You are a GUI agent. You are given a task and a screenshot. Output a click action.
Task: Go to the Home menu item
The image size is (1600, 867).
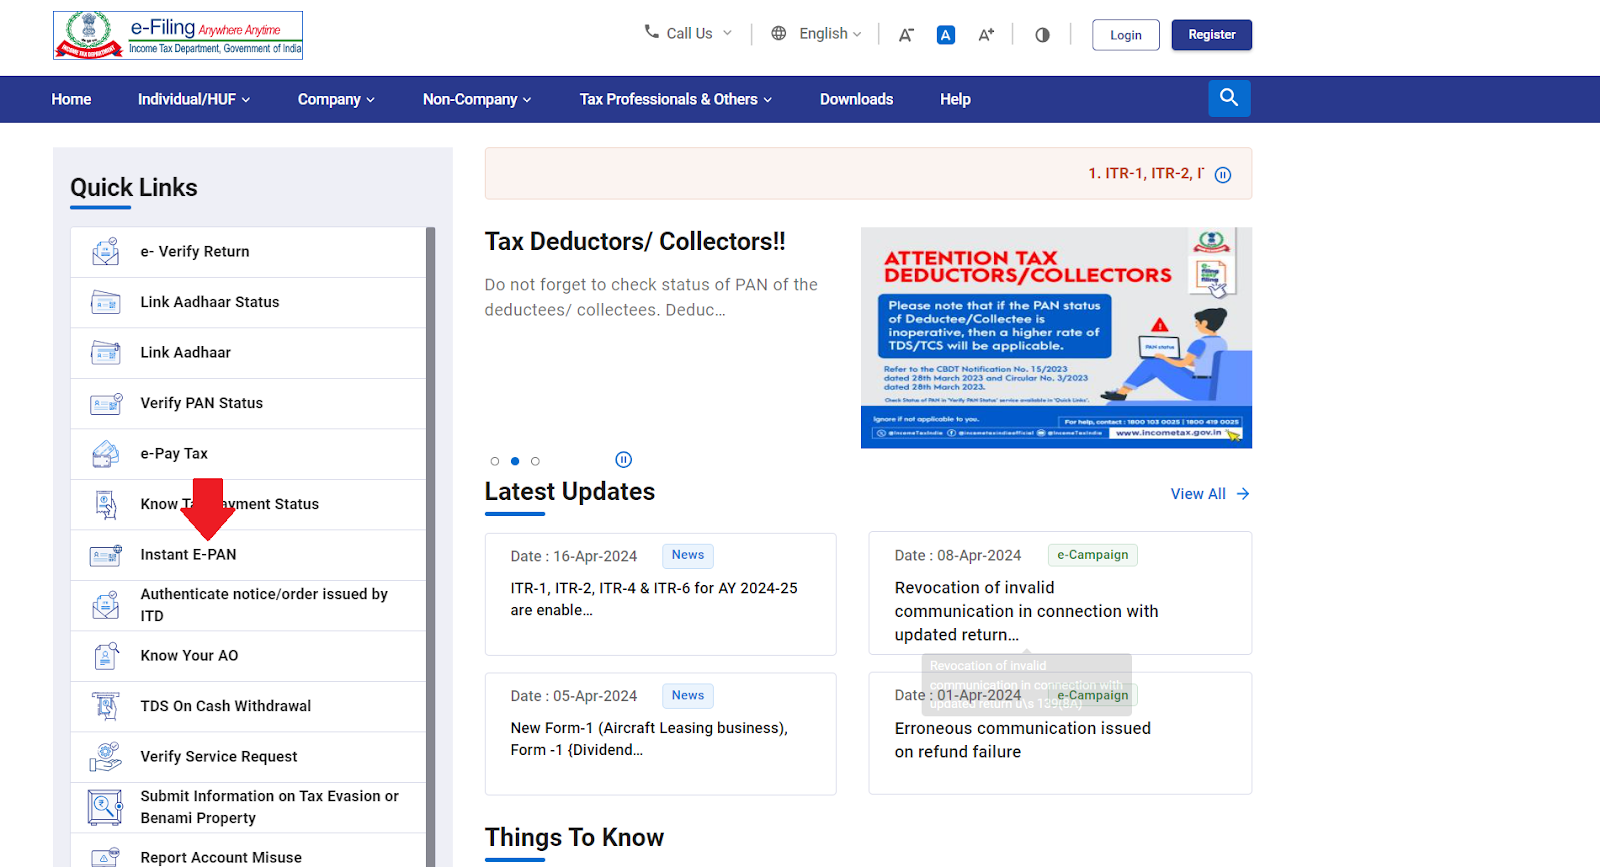click(x=71, y=99)
